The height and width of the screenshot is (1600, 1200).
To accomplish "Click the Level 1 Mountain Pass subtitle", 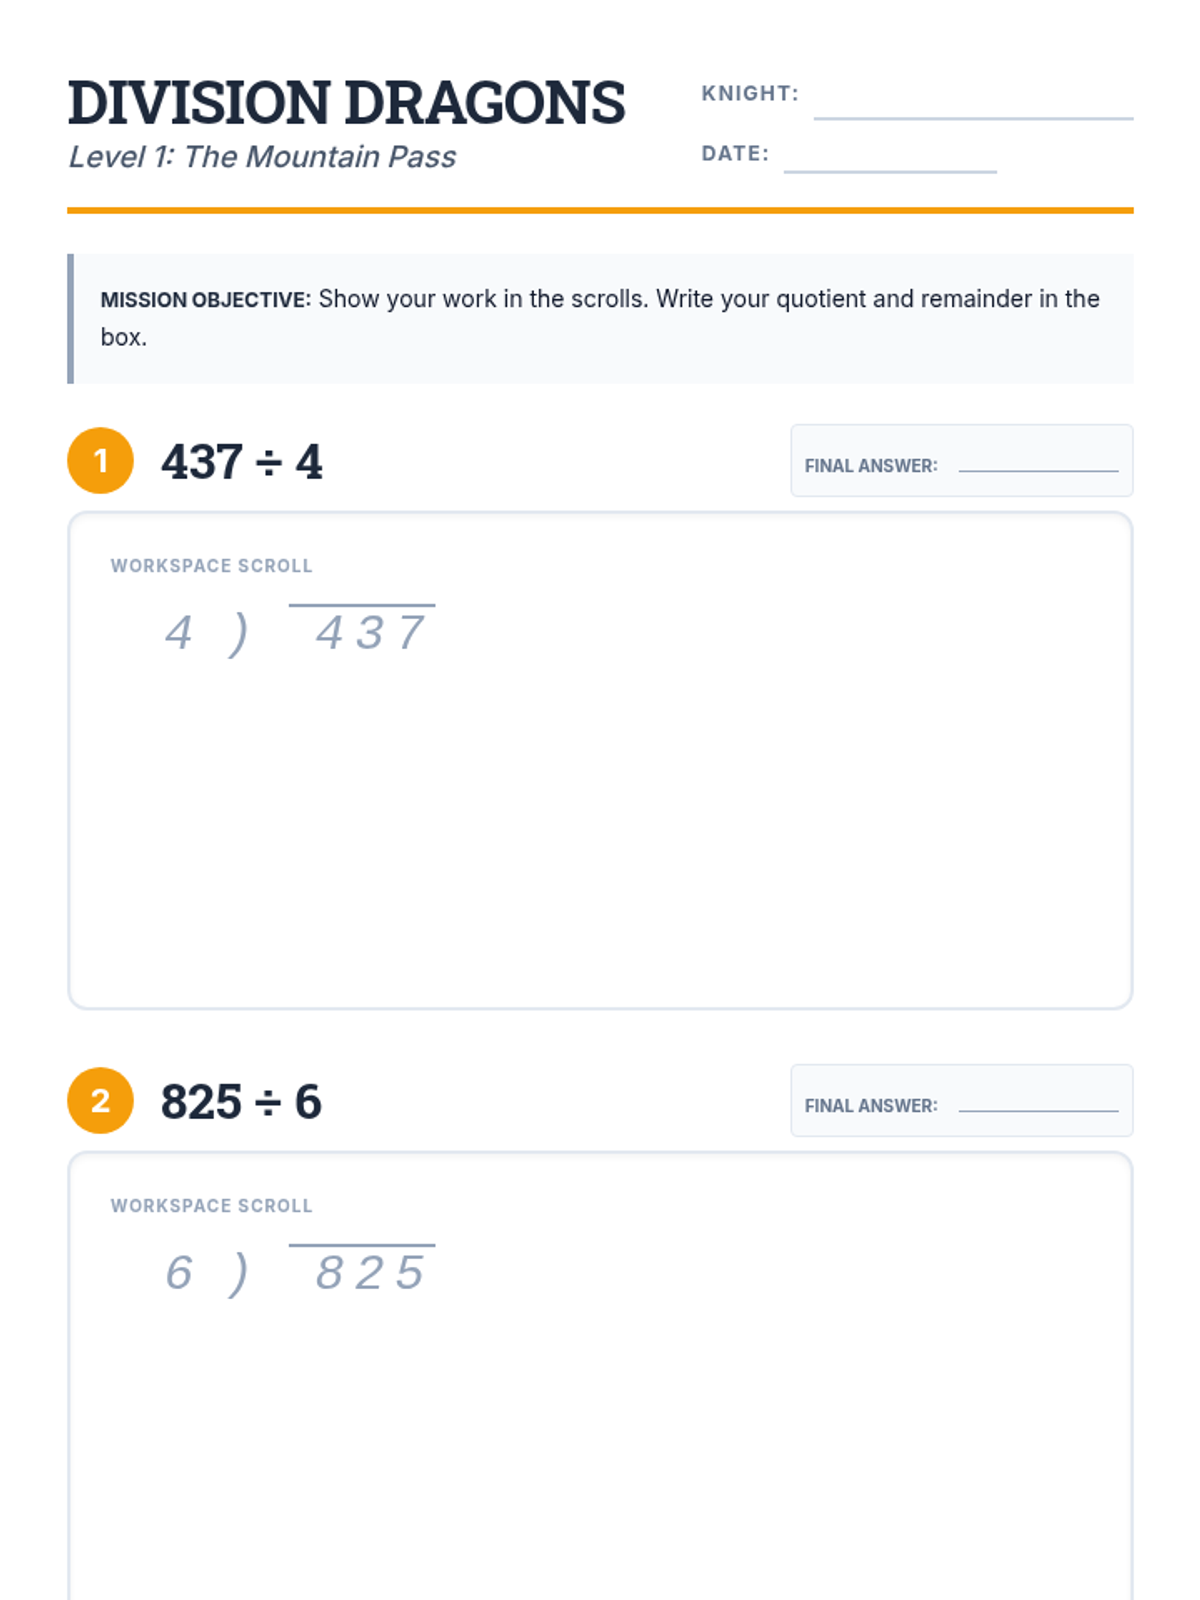I will [x=262, y=157].
